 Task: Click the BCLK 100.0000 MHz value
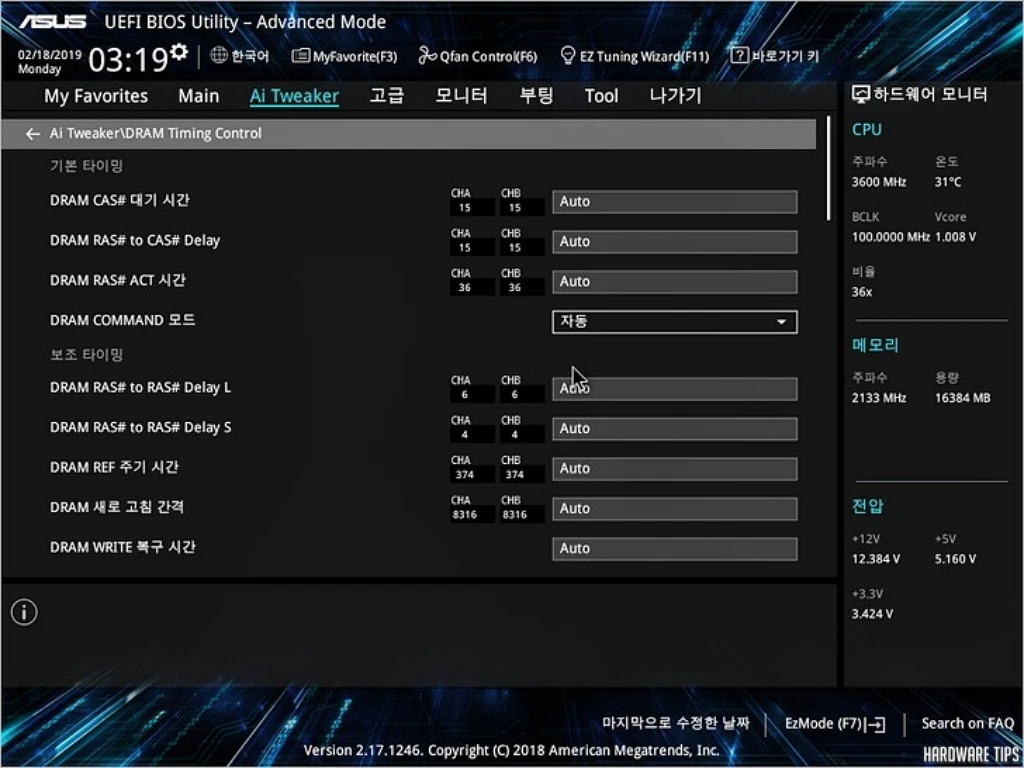point(891,237)
